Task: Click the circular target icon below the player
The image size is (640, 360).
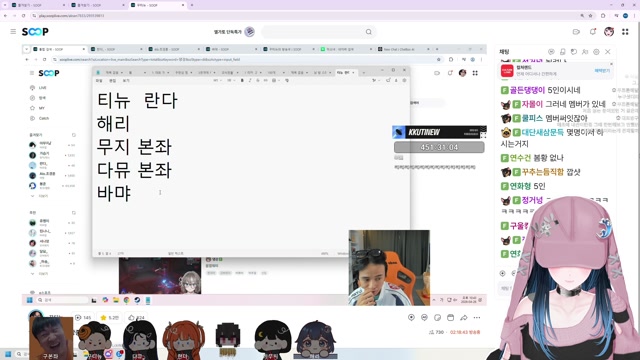Action: pyautogui.click(x=411, y=318)
